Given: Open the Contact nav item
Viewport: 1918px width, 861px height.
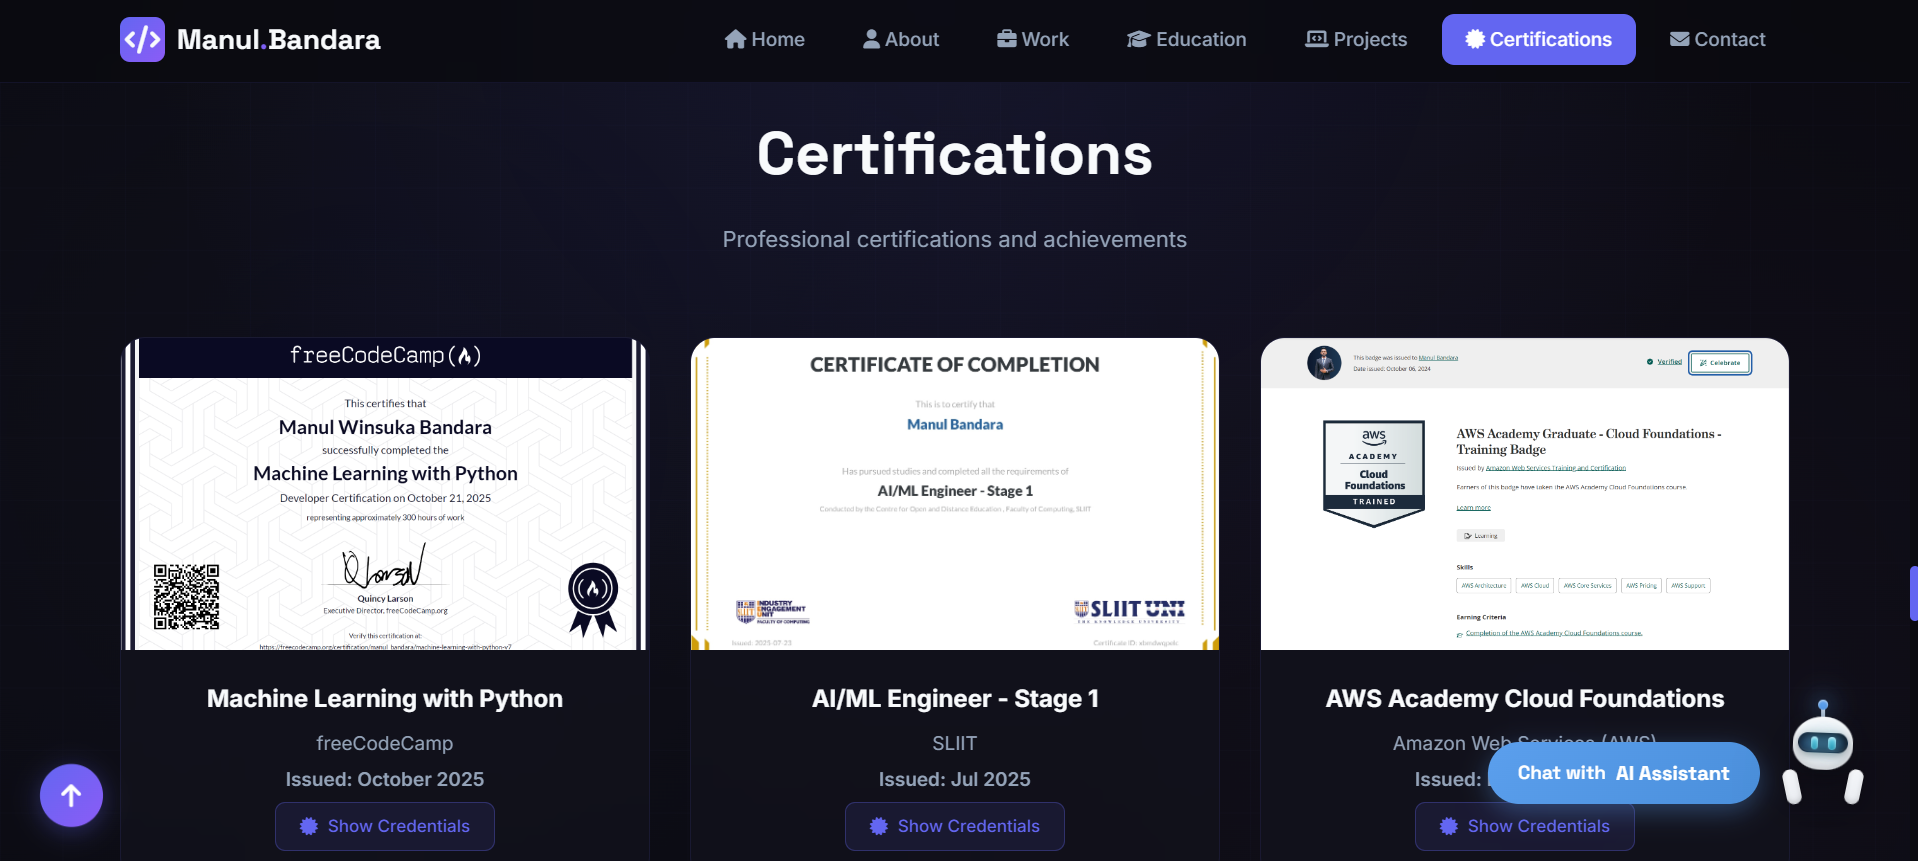Looking at the screenshot, I should point(1718,40).
